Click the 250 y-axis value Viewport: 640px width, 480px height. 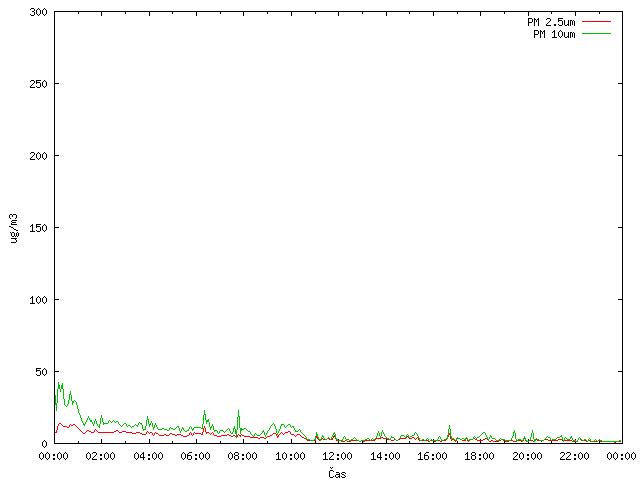(38, 84)
